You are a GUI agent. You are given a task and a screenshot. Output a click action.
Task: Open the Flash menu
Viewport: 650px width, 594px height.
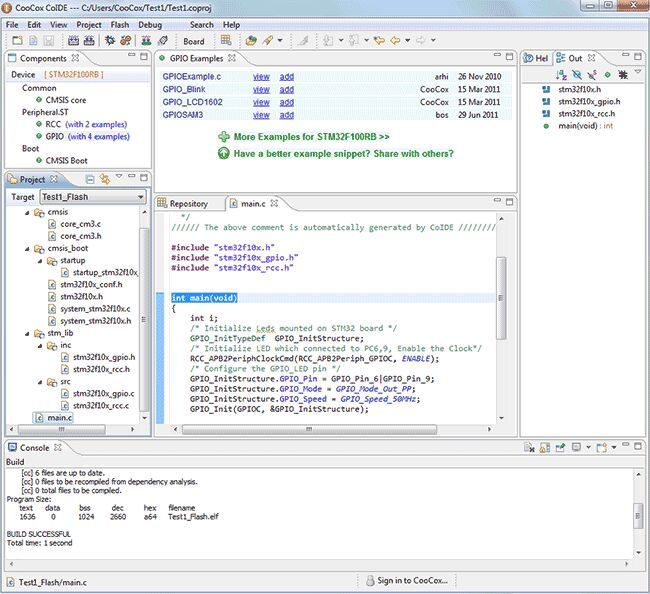pos(120,25)
